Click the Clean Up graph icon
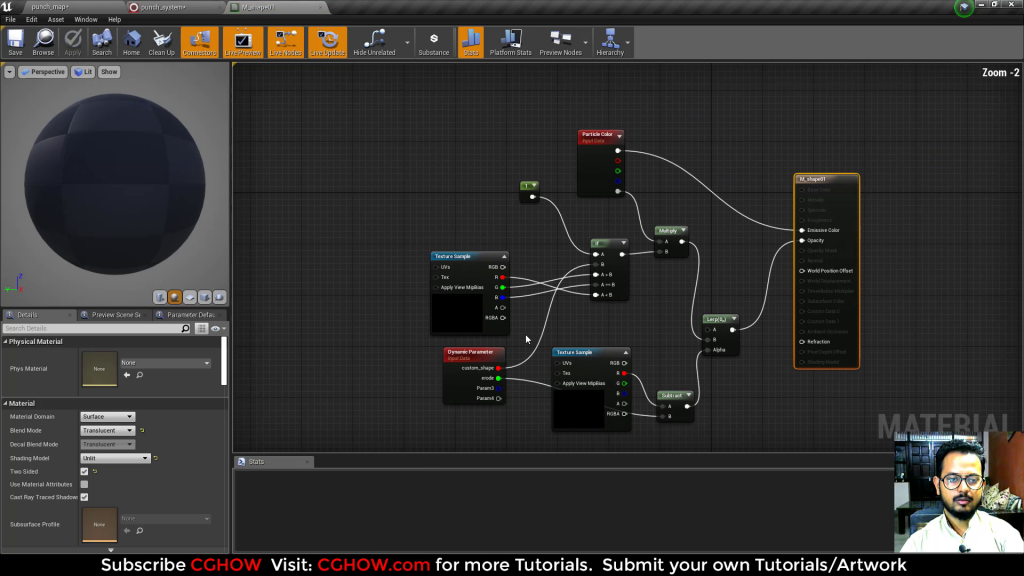The image size is (1024, 576). pyautogui.click(x=160, y=42)
